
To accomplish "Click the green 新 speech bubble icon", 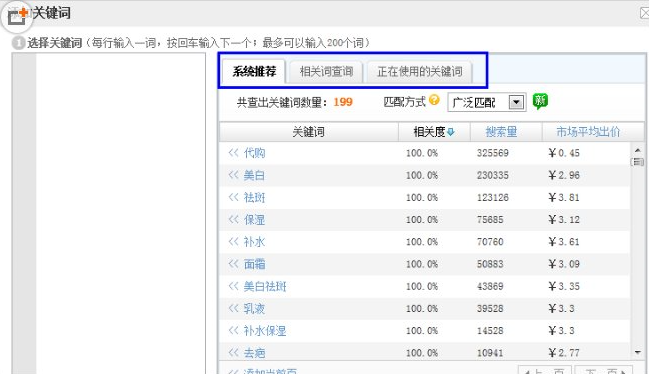I will pyautogui.click(x=540, y=101).
